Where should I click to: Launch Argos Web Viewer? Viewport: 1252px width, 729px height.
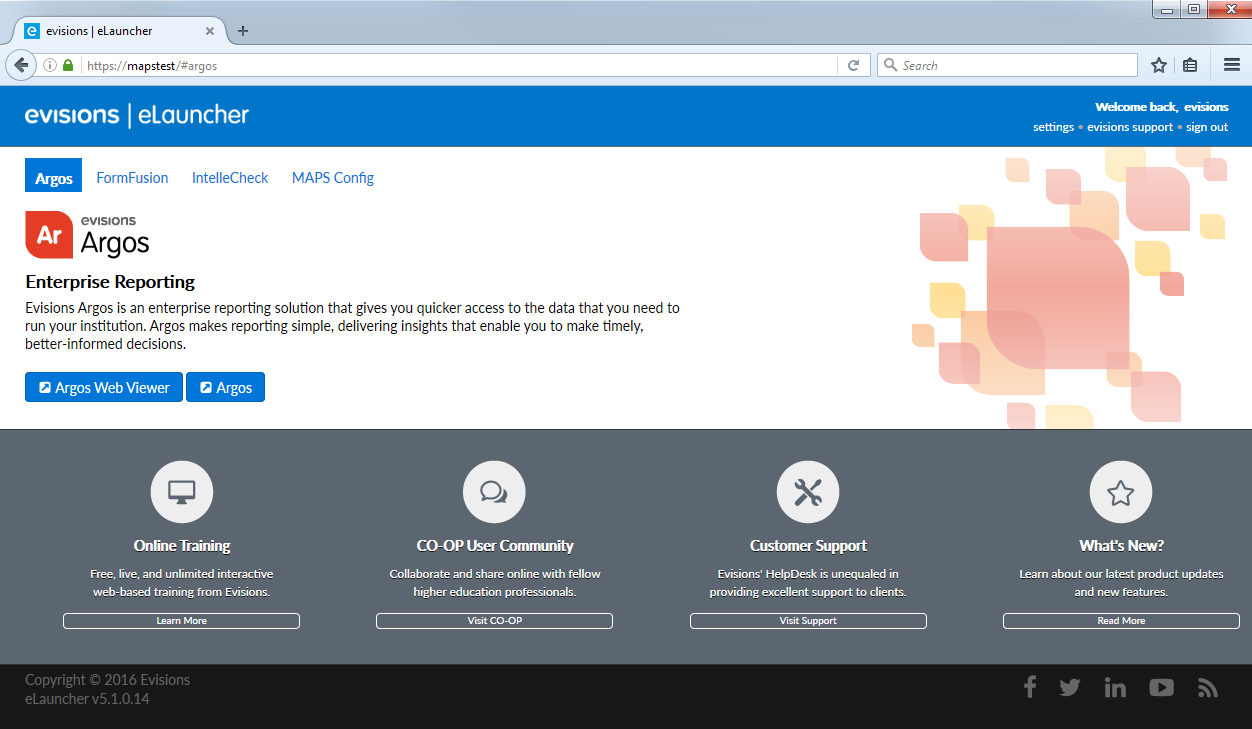pyautogui.click(x=104, y=387)
